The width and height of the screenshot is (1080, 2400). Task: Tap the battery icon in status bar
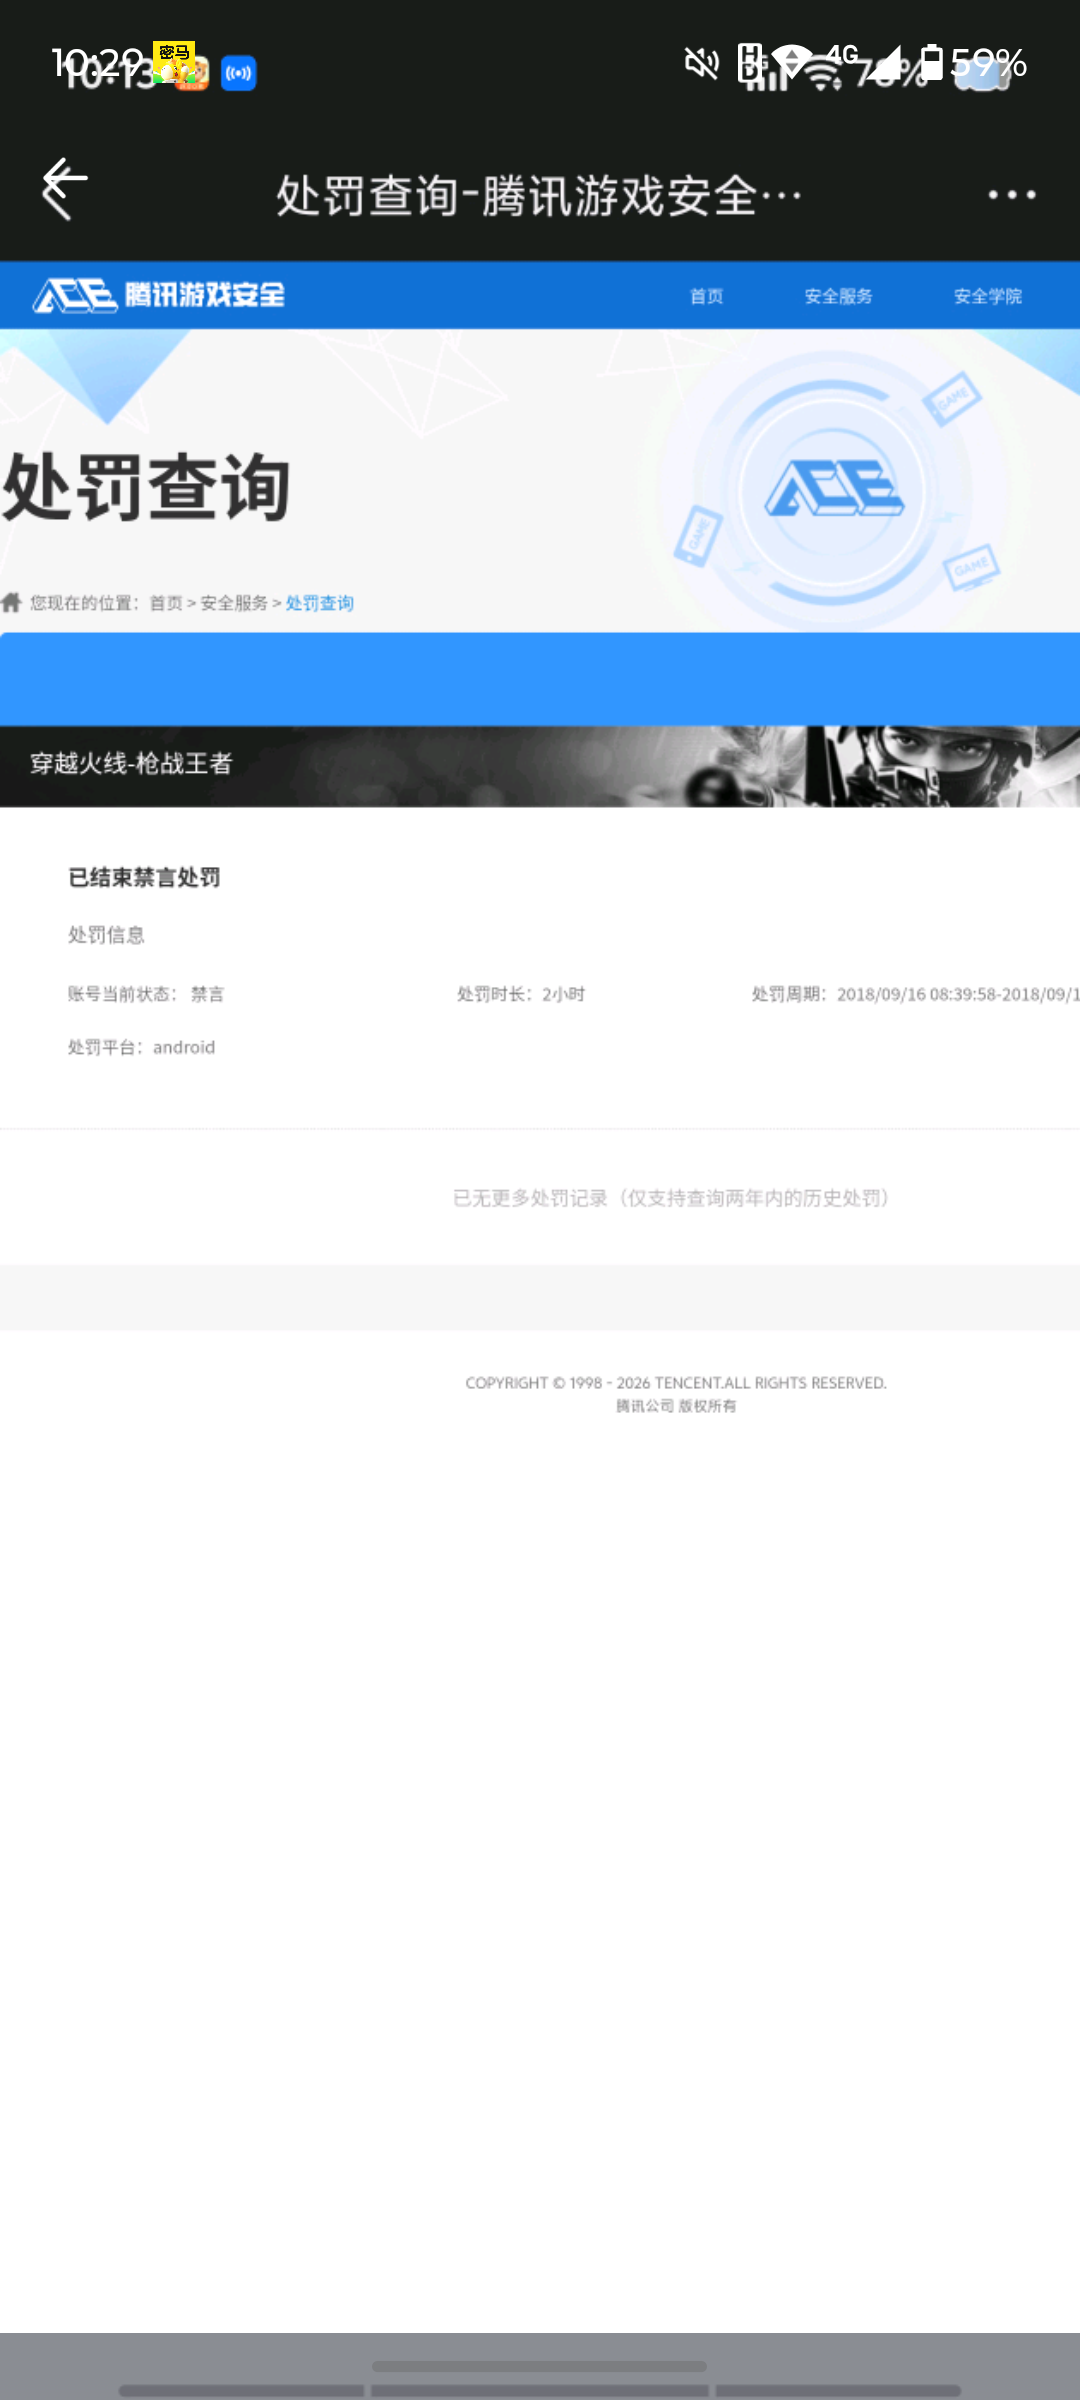click(932, 62)
